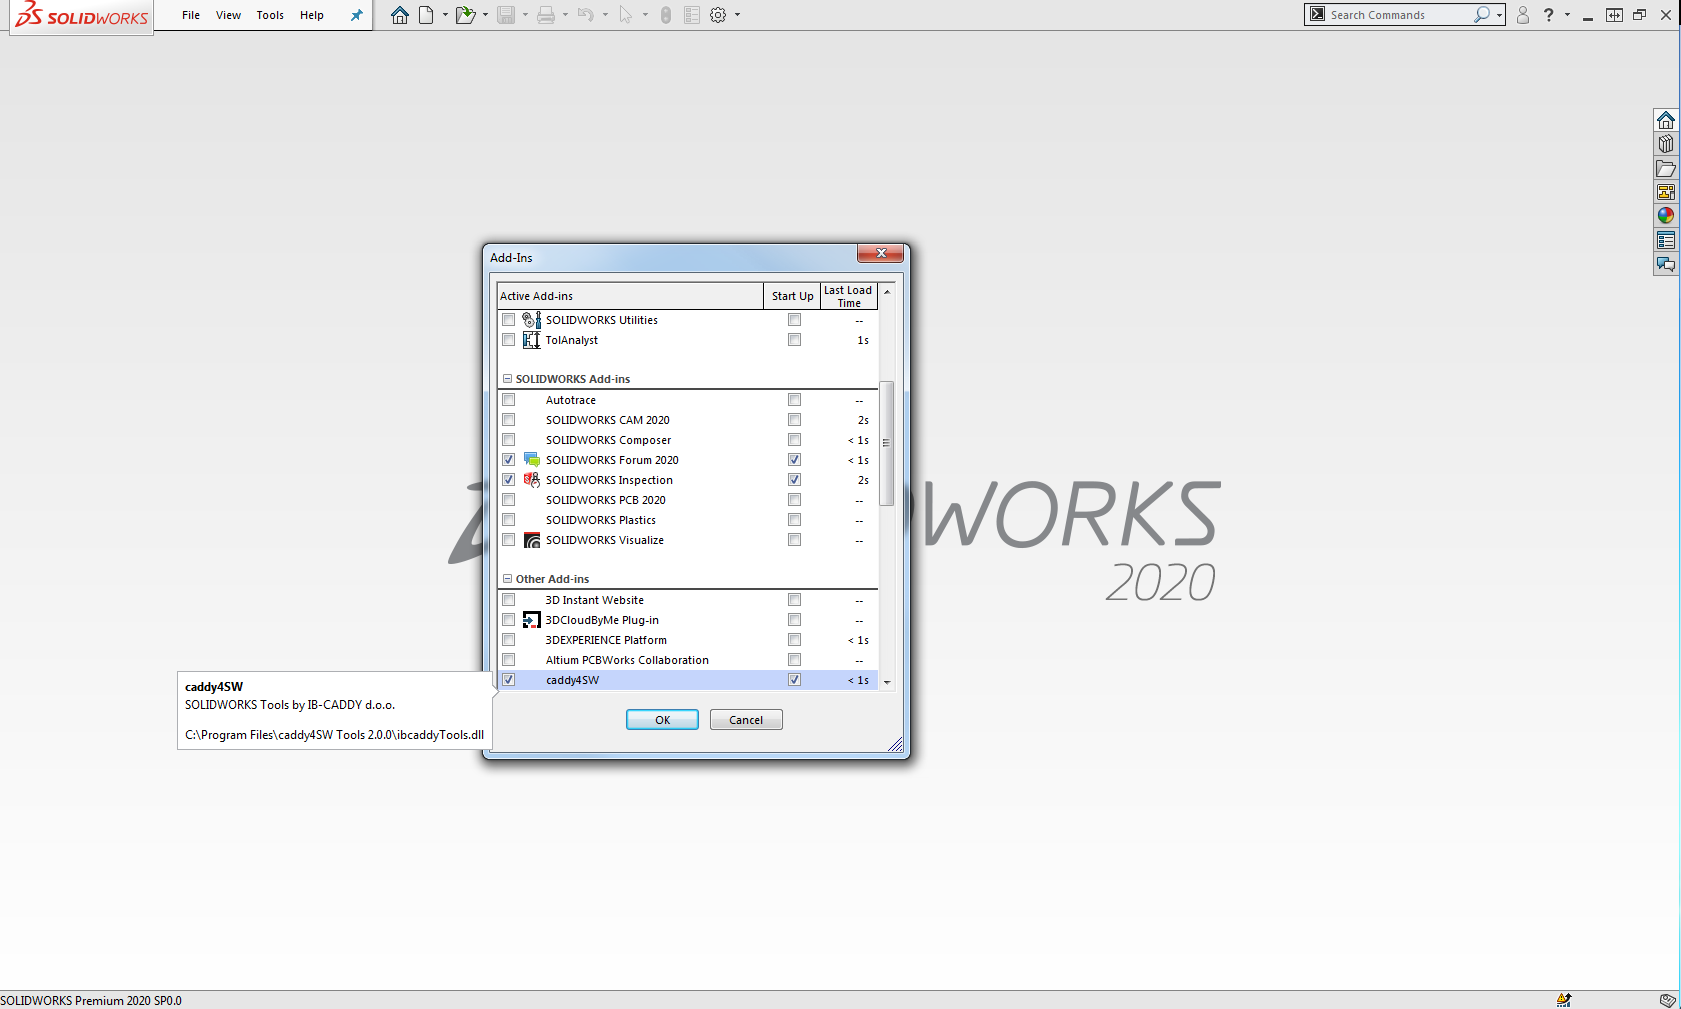Open the Tools menu
The width and height of the screenshot is (1681, 1009).
pos(270,15)
